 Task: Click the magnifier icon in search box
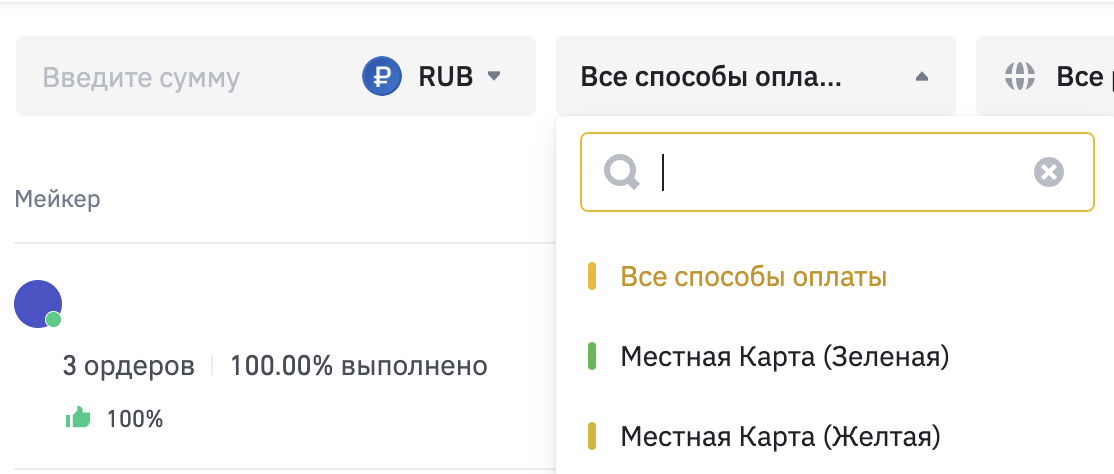(x=622, y=173)
